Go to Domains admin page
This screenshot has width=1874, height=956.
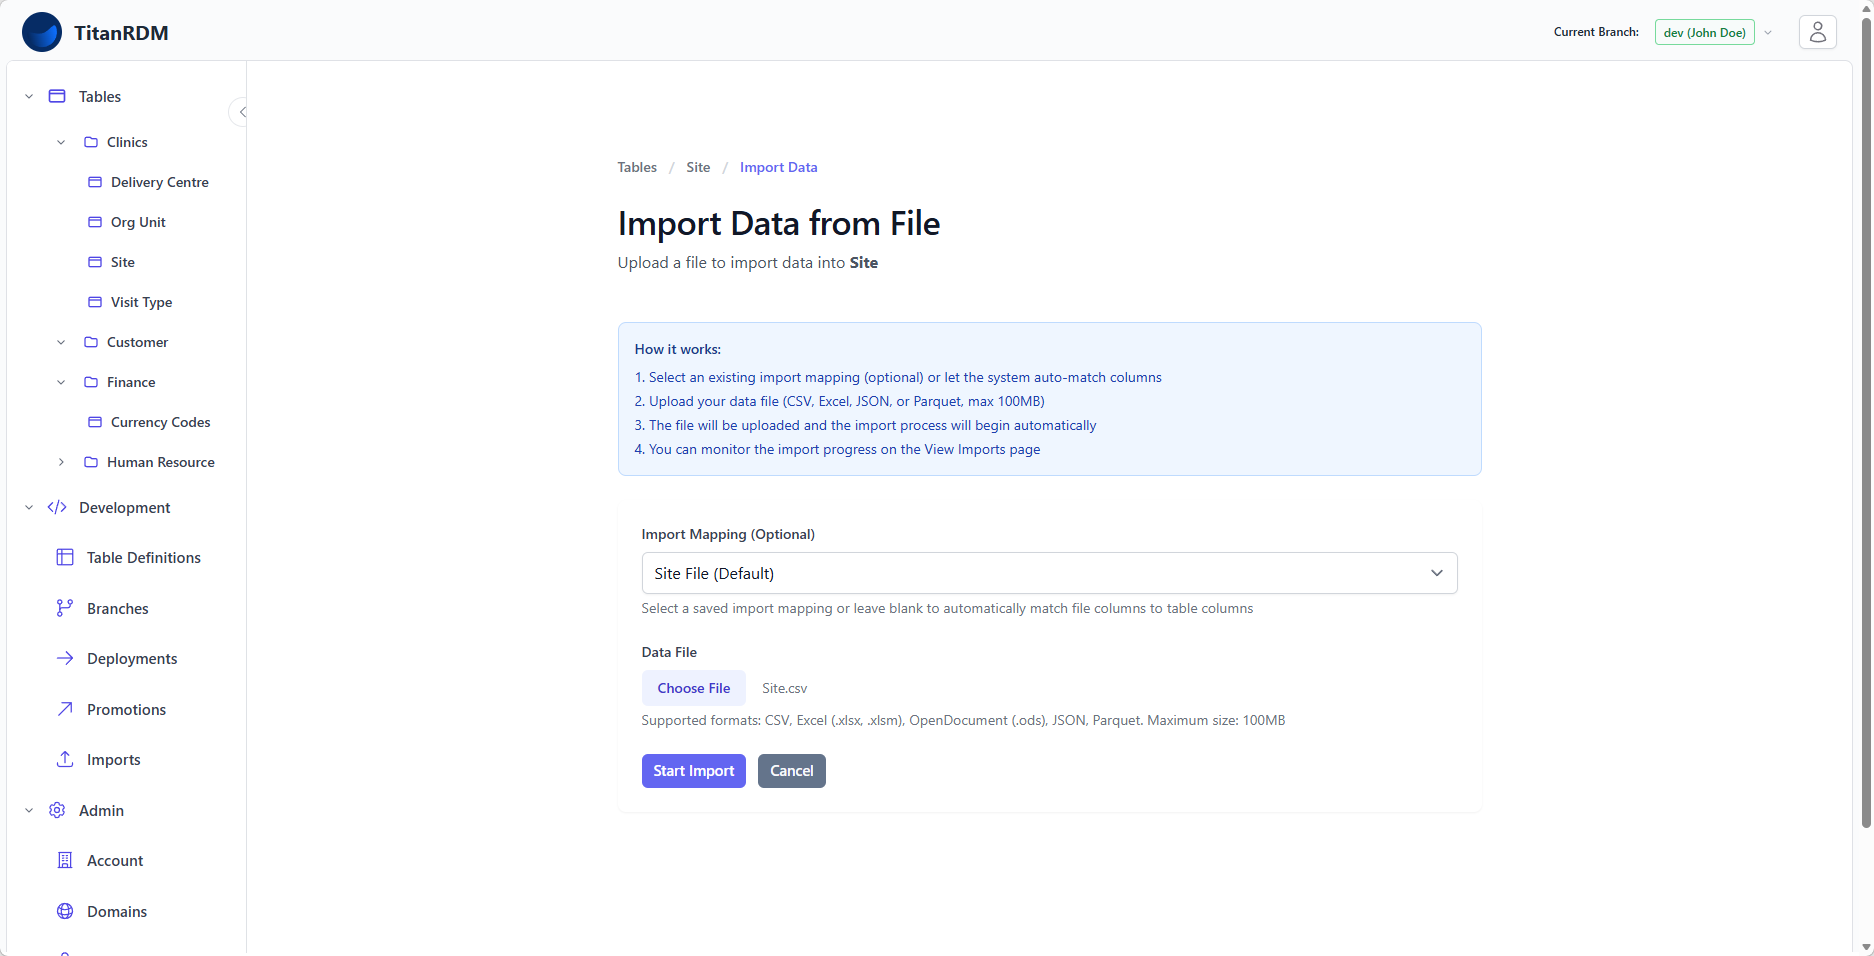pos(117,911)
